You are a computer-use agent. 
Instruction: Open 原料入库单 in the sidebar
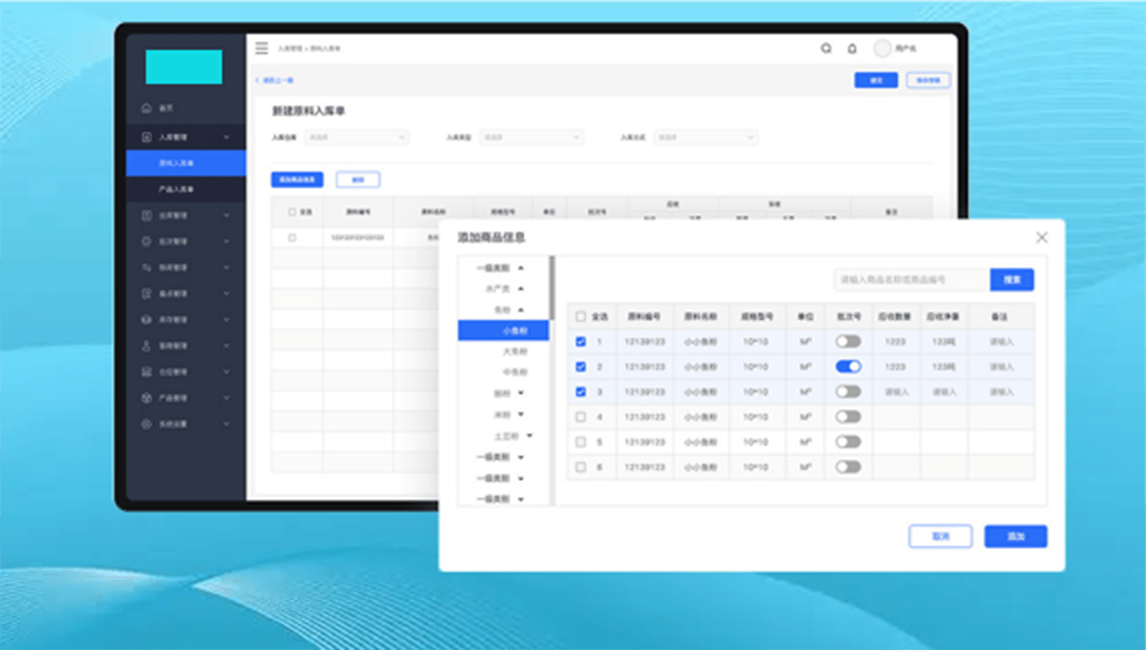pyautogui.click(x=186, y=163)
